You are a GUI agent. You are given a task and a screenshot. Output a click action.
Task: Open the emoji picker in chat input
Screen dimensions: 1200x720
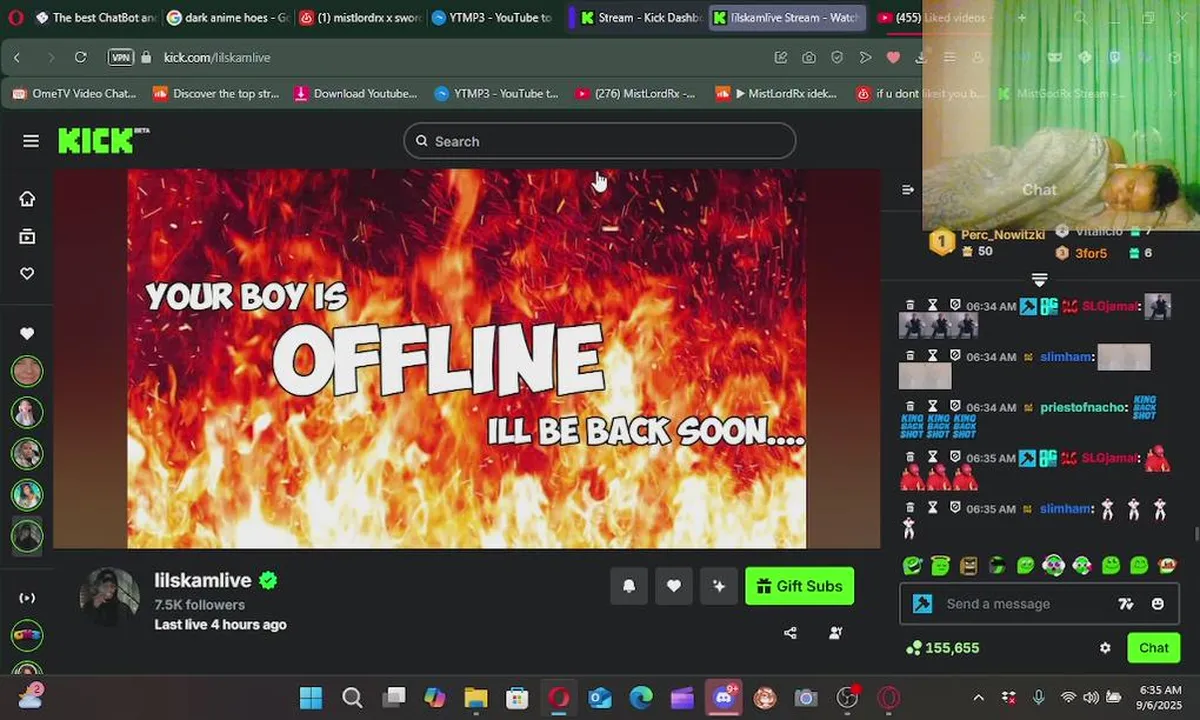[x=1158, y=604]
